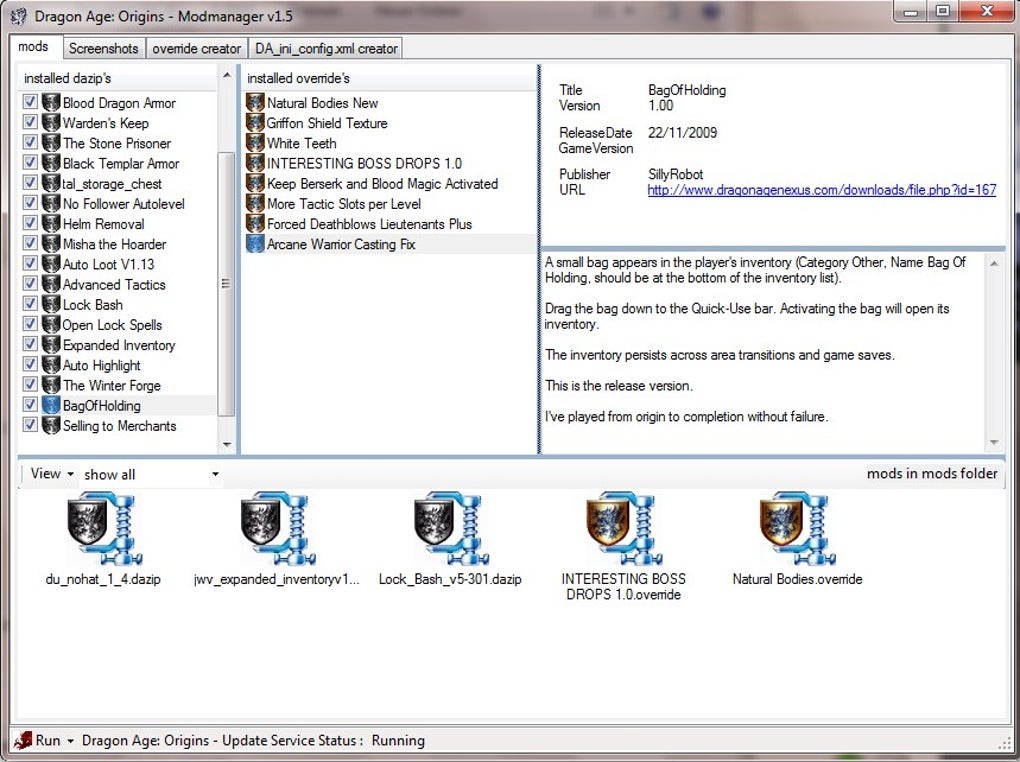
Task: Select the Selling to Merchants list entry
Action: [x=120, y=426]
